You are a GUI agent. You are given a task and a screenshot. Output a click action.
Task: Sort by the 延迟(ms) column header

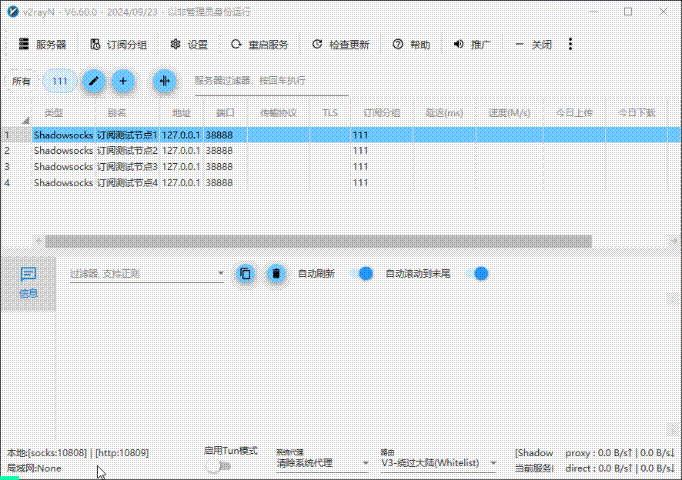[x=444, y=113]
